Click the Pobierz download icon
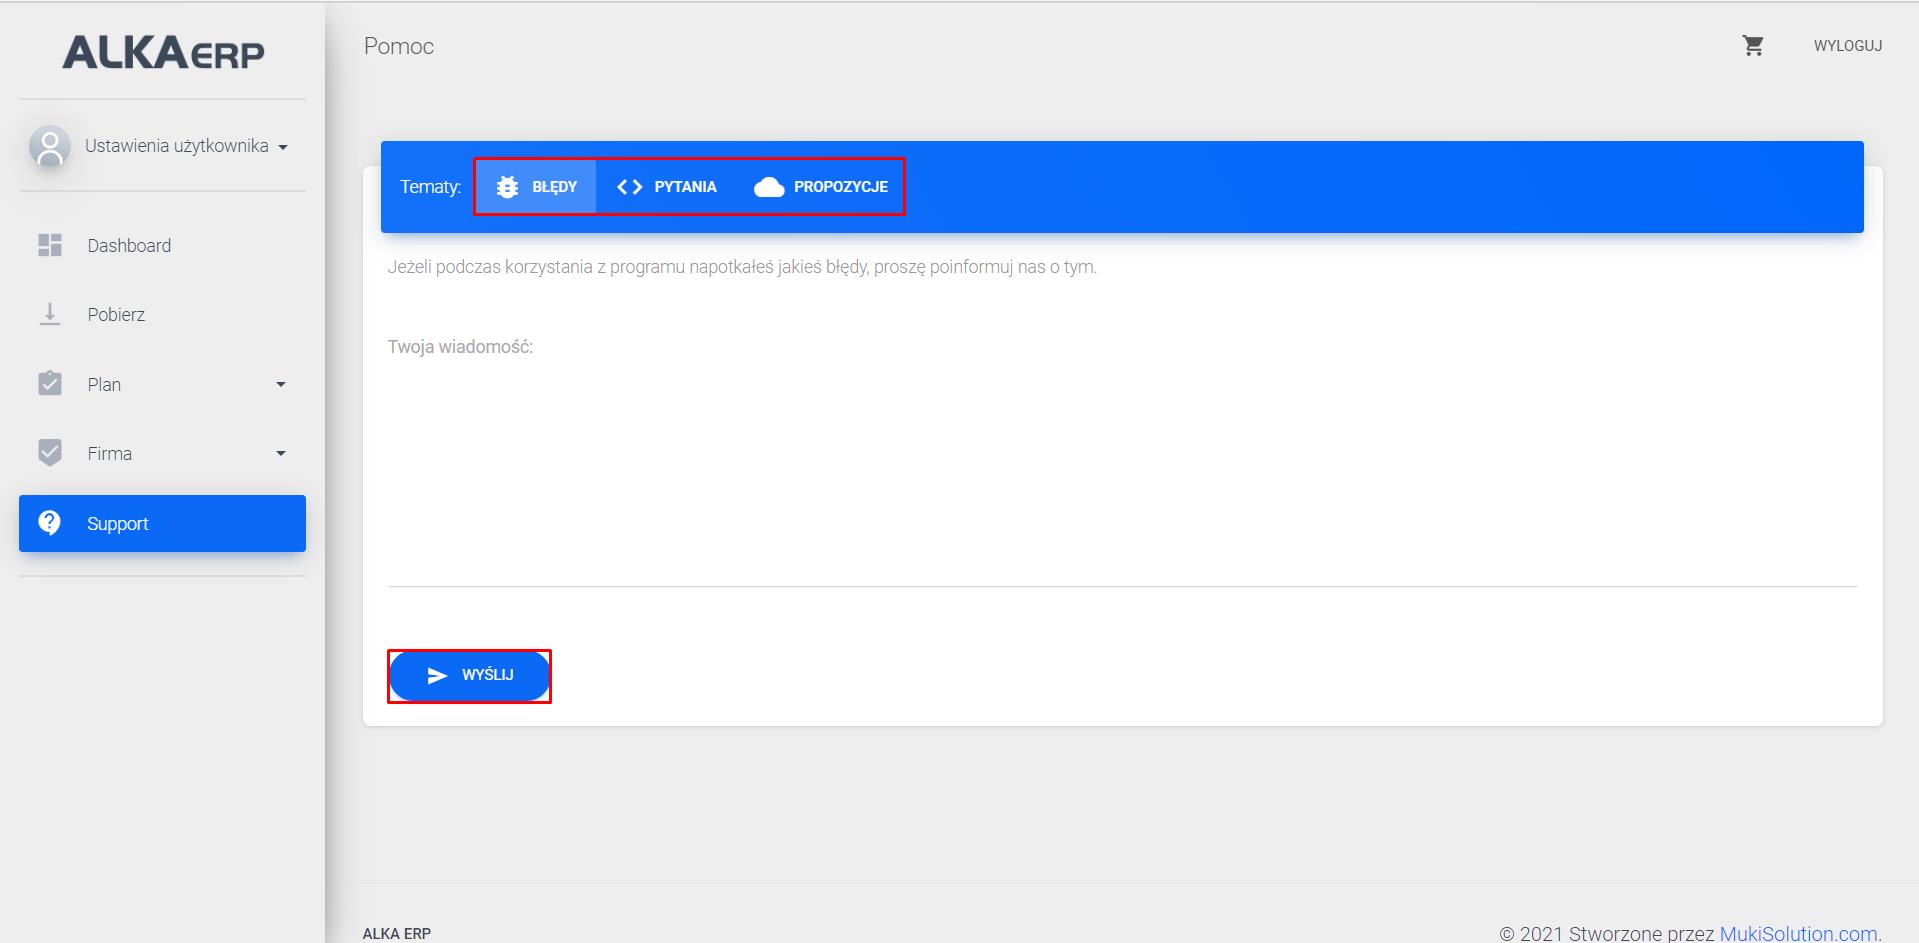The image size is (1919, 943). click(50, 314)
